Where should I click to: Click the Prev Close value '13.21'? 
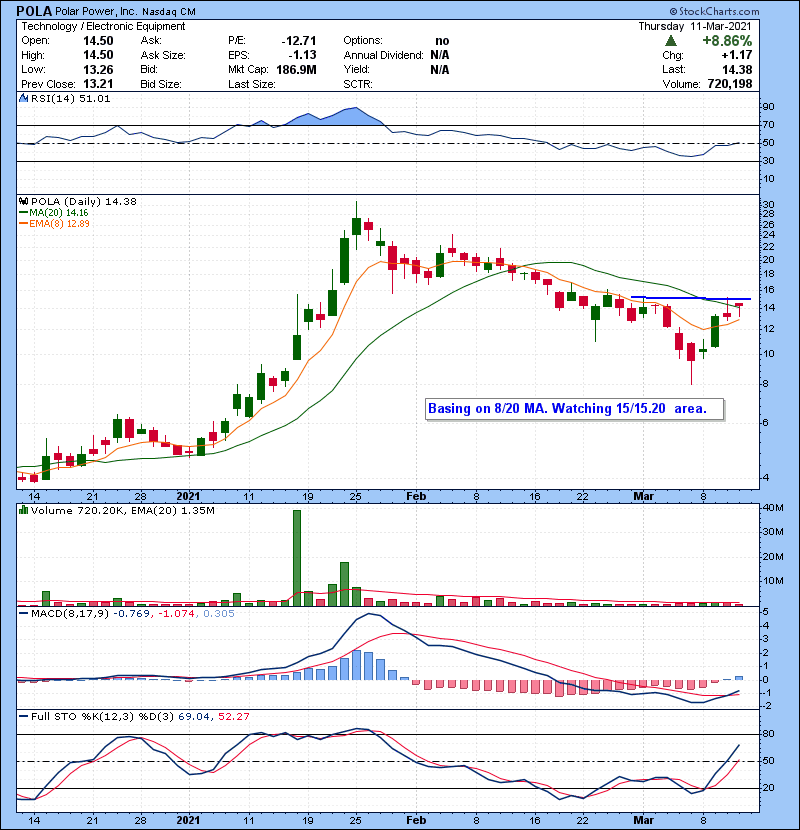tap(98, 84)
